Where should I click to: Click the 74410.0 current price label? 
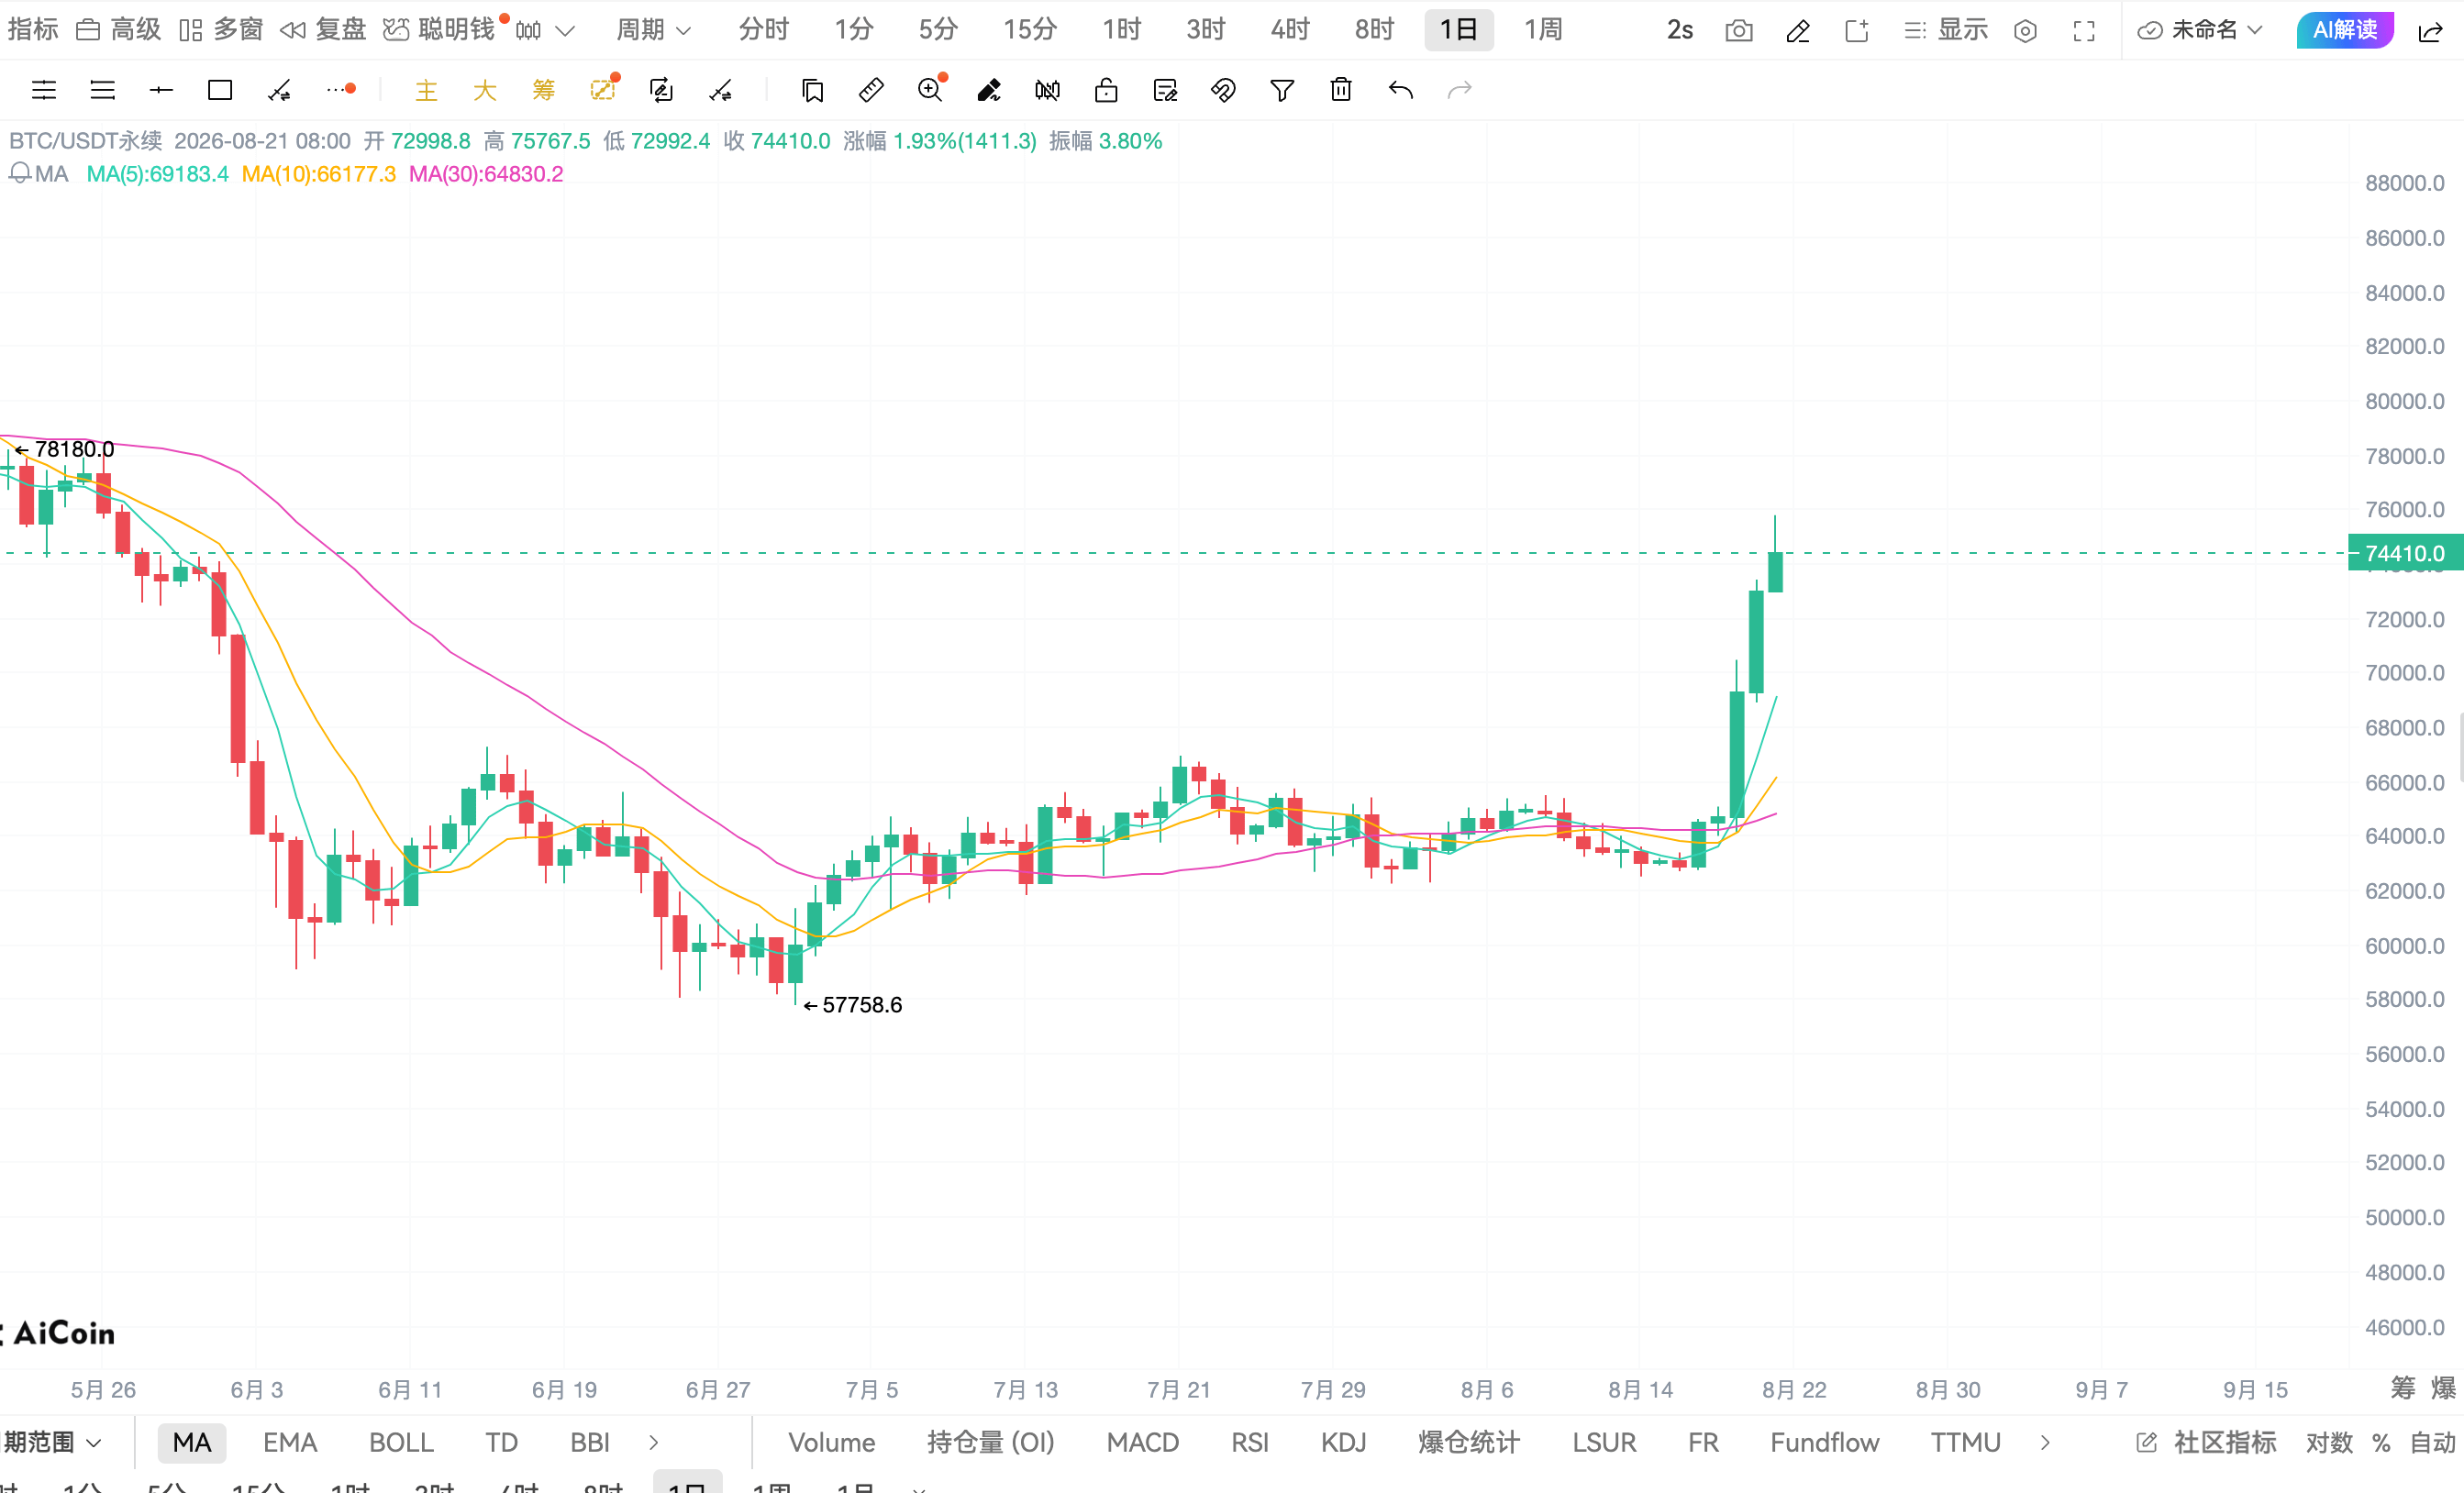(x=2405, y=553)
